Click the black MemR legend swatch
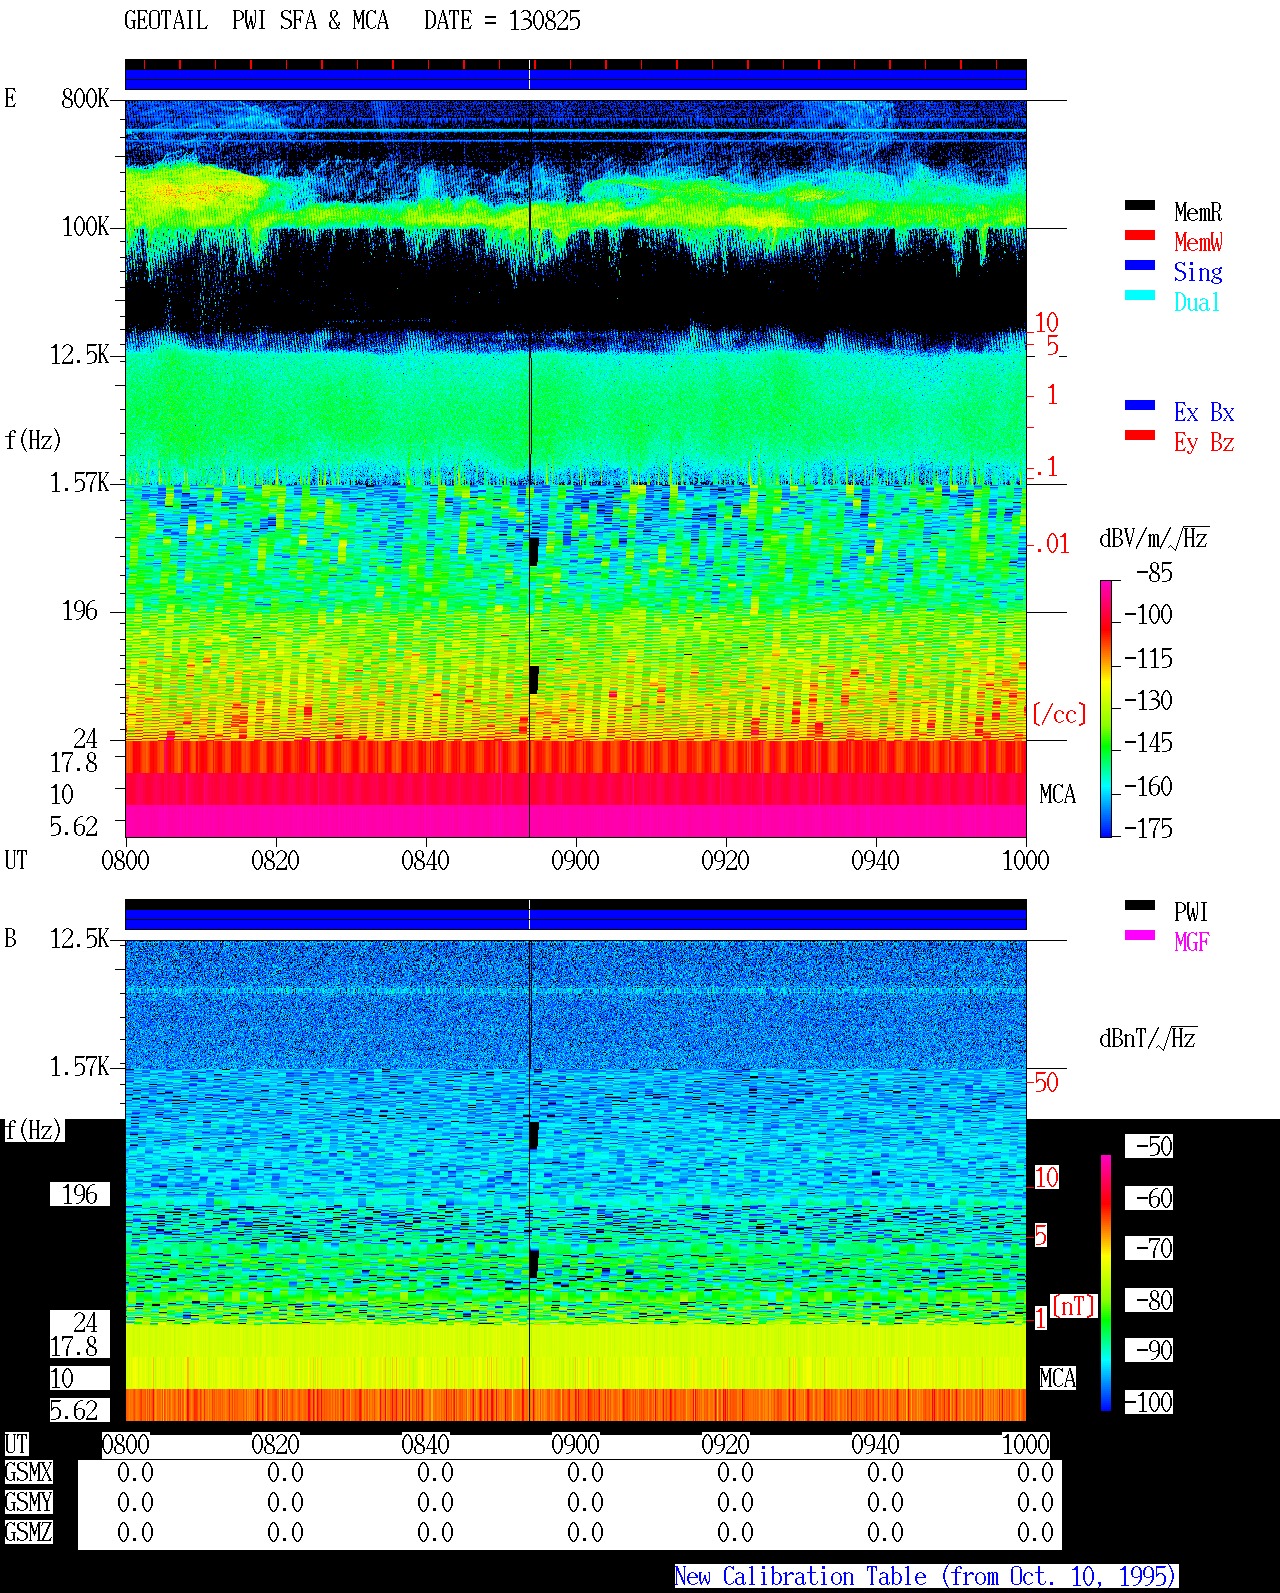 1139,205
